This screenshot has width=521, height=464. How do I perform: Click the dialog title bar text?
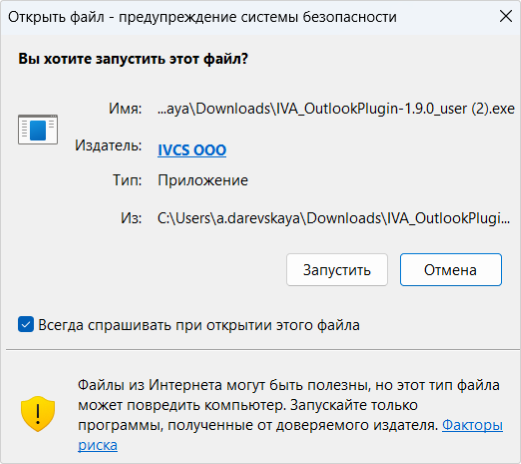point(202,17)
